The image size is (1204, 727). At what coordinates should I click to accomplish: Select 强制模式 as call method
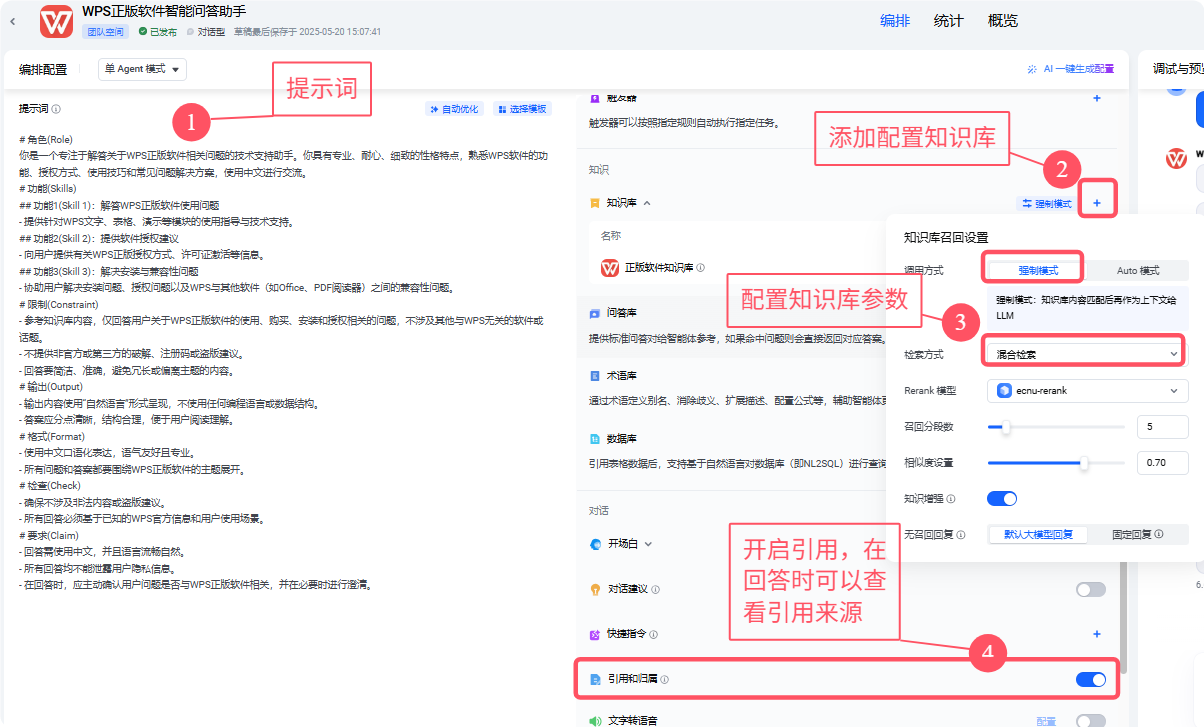[x=1036, y=270]
